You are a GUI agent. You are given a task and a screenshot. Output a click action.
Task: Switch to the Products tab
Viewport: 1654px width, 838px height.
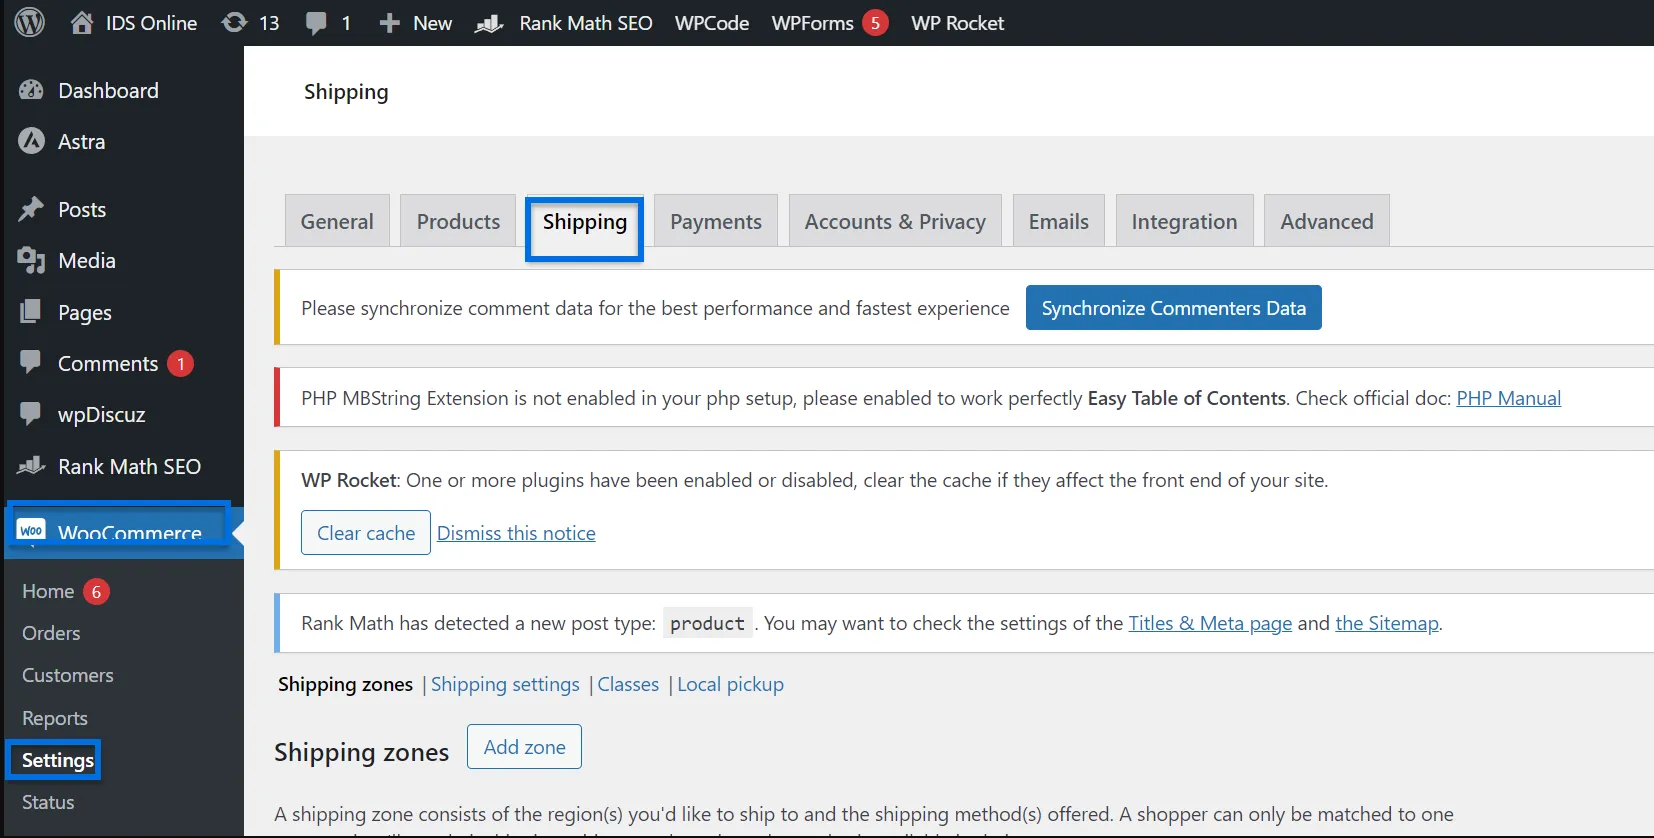[x=458, y=221]
